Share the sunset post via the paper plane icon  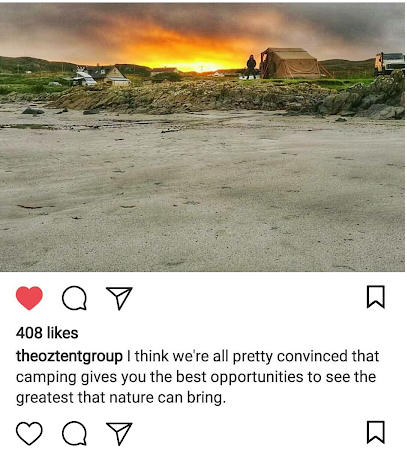119,298
